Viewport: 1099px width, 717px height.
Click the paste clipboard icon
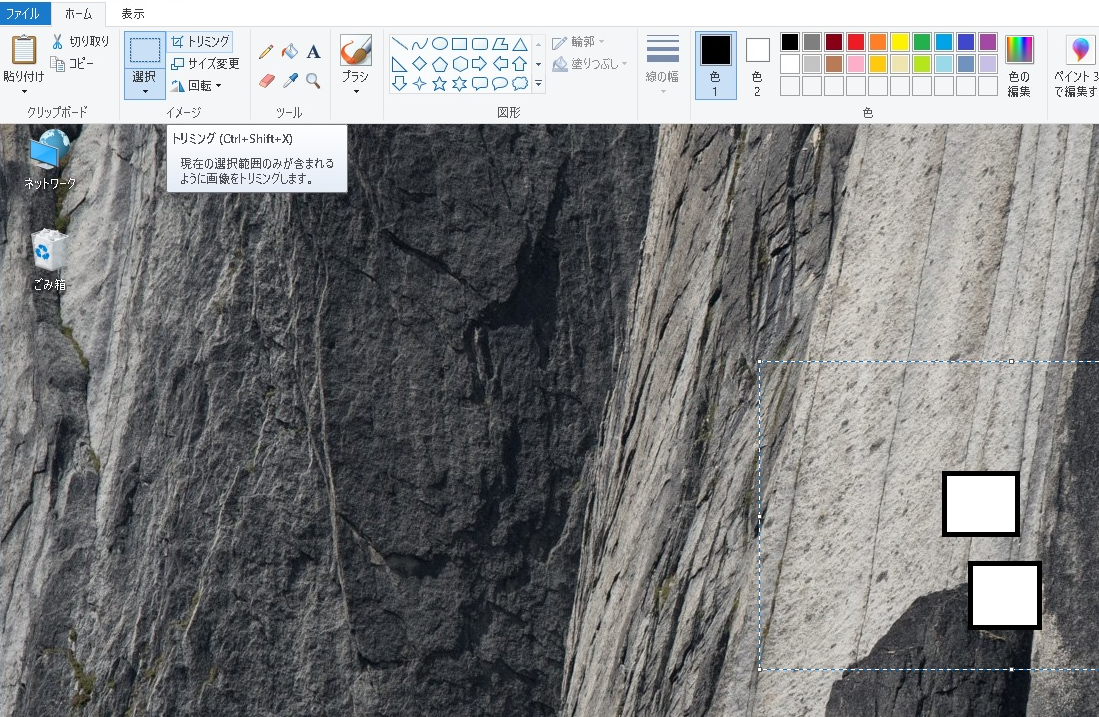point(24,50)
